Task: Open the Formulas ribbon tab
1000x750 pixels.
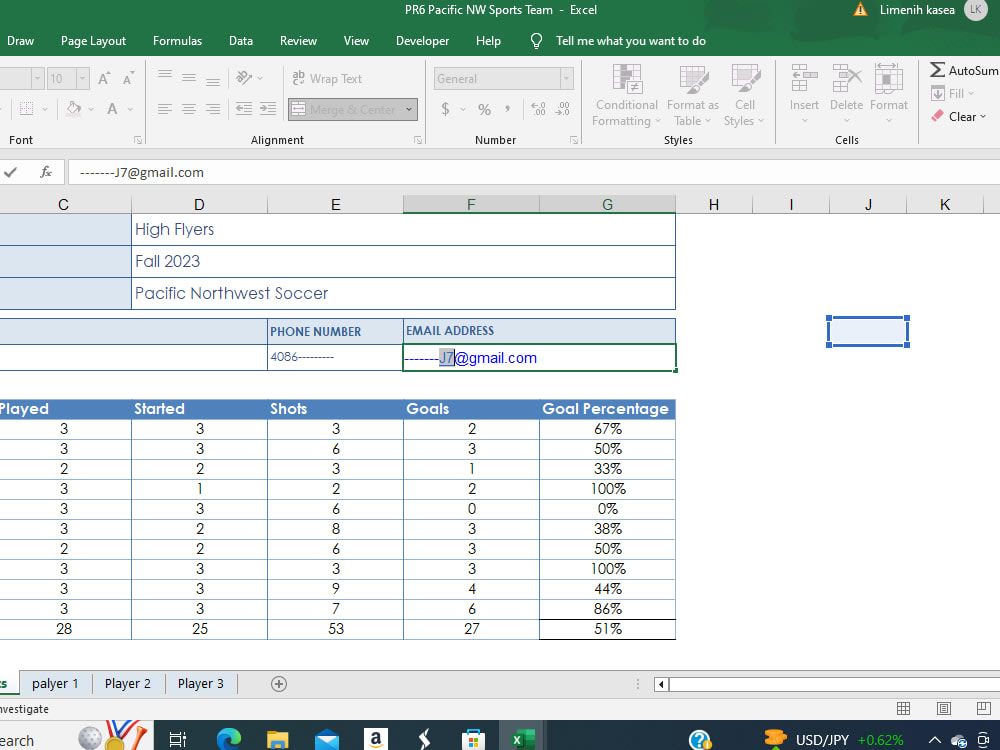Action: pyautogui.click(x=177, y=41)
